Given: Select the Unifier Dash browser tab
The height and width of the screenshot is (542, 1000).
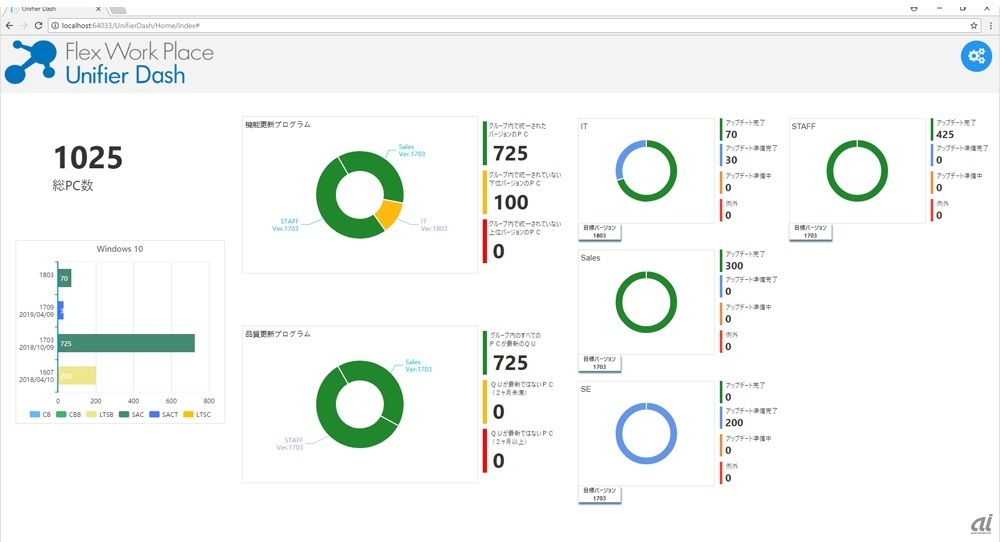Looking at the screenshot, I should (40, 7).
